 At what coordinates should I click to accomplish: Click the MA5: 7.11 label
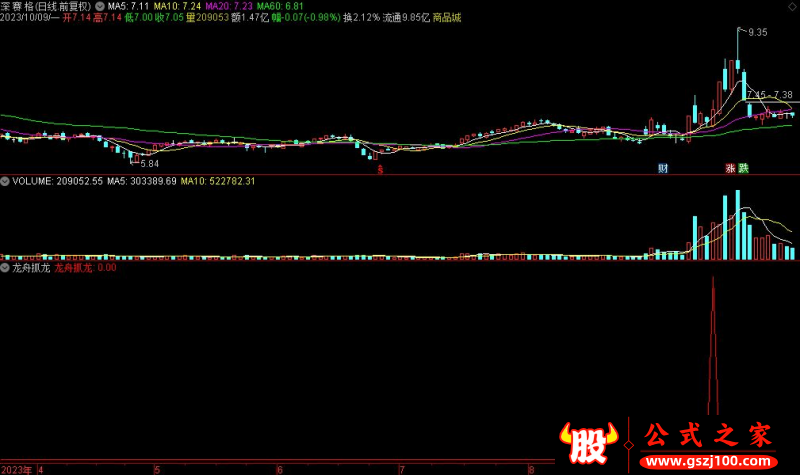click(x=128, y=7)
